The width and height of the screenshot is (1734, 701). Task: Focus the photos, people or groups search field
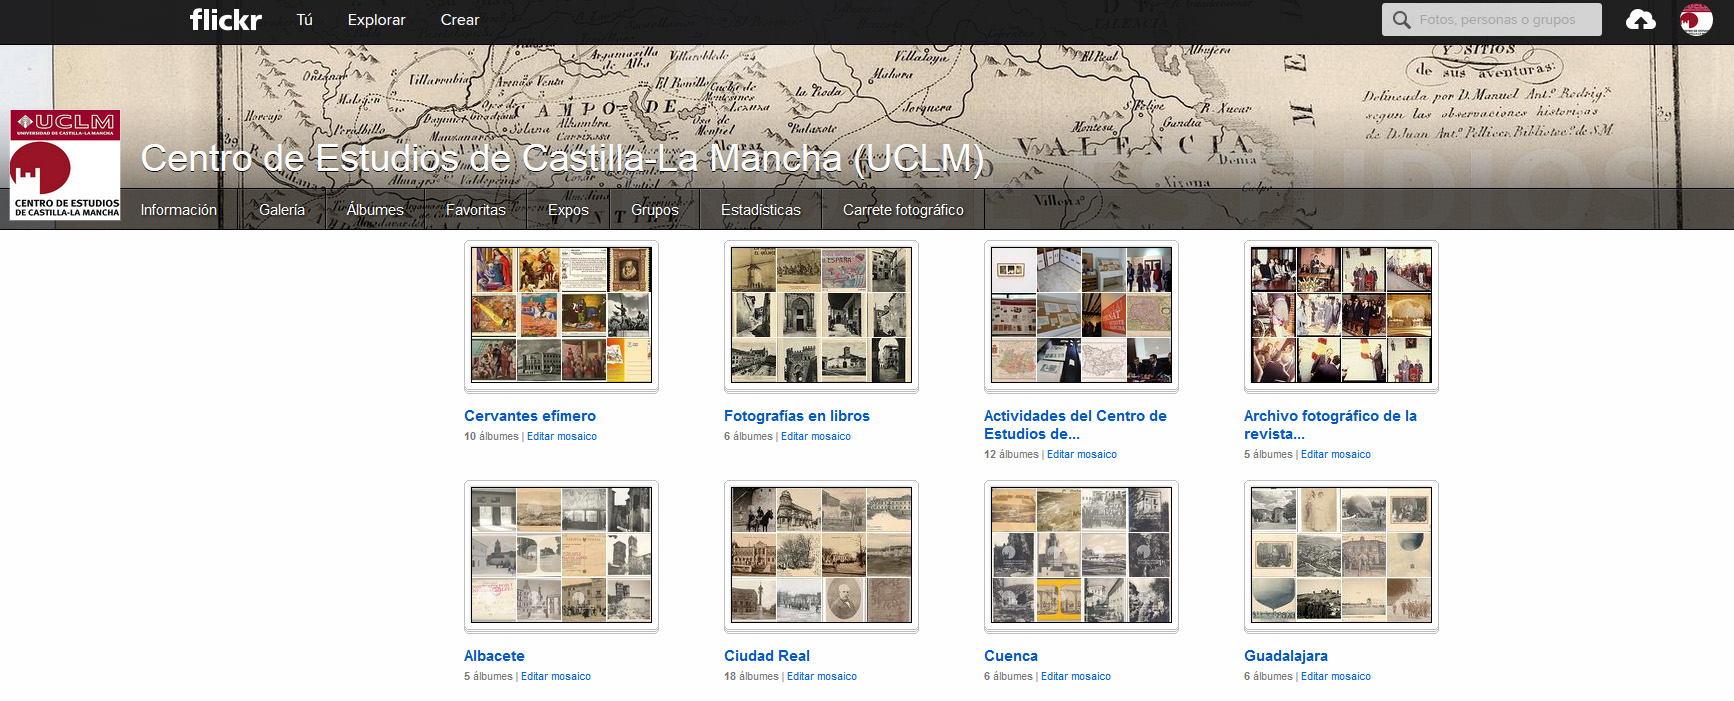[x=1492, y=20]
